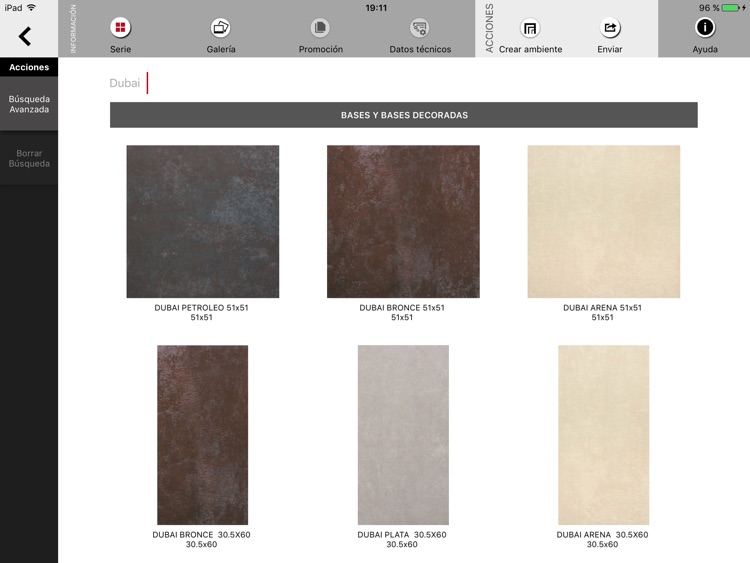Select Dubai Arena 30.5x60 tile thumbnail

[x=604, y=435]
